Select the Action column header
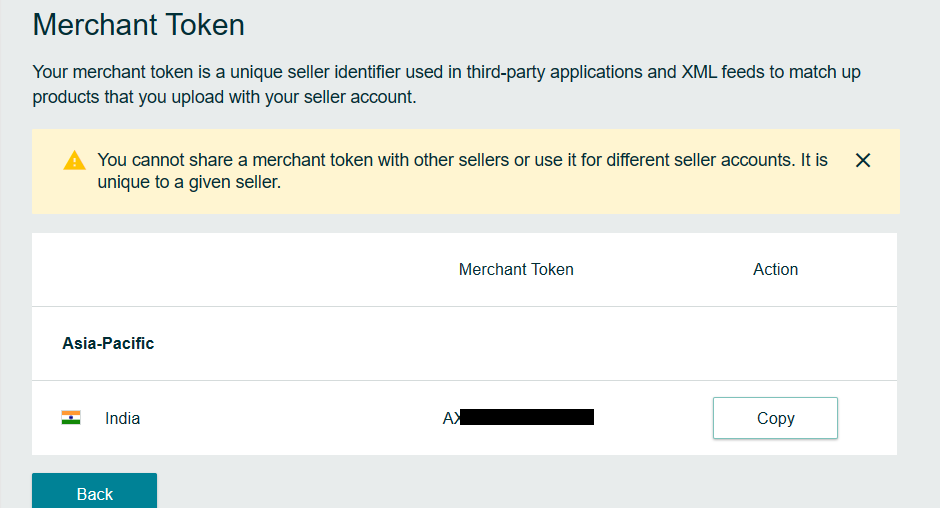 (x=775, y=269)
